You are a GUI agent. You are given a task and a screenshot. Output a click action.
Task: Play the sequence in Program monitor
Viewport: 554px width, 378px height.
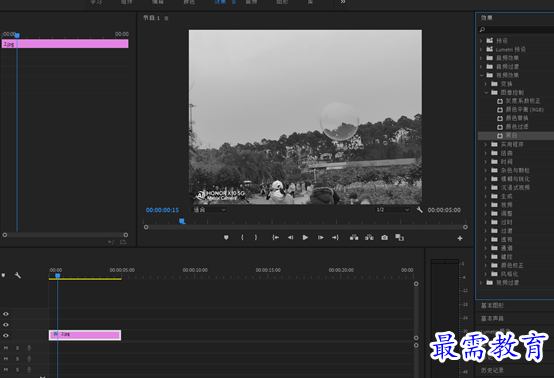click(x=305, y=238)
